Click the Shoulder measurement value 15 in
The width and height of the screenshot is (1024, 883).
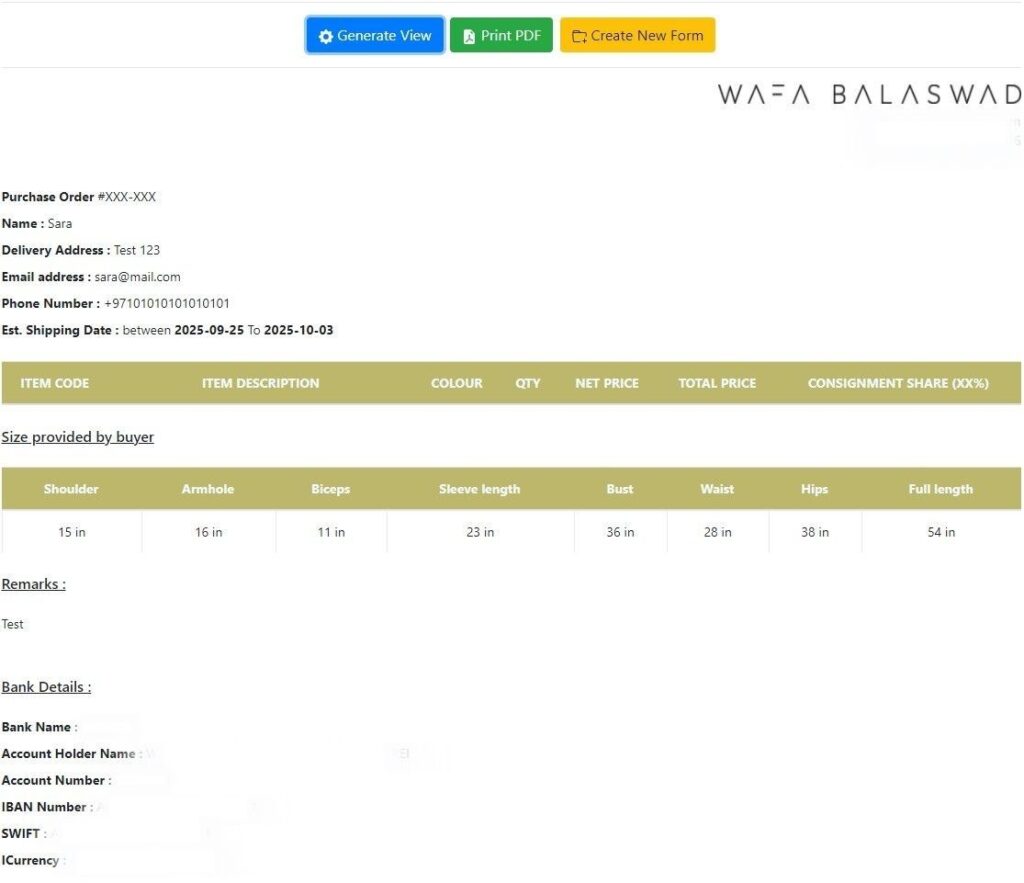tap(72, 532)
